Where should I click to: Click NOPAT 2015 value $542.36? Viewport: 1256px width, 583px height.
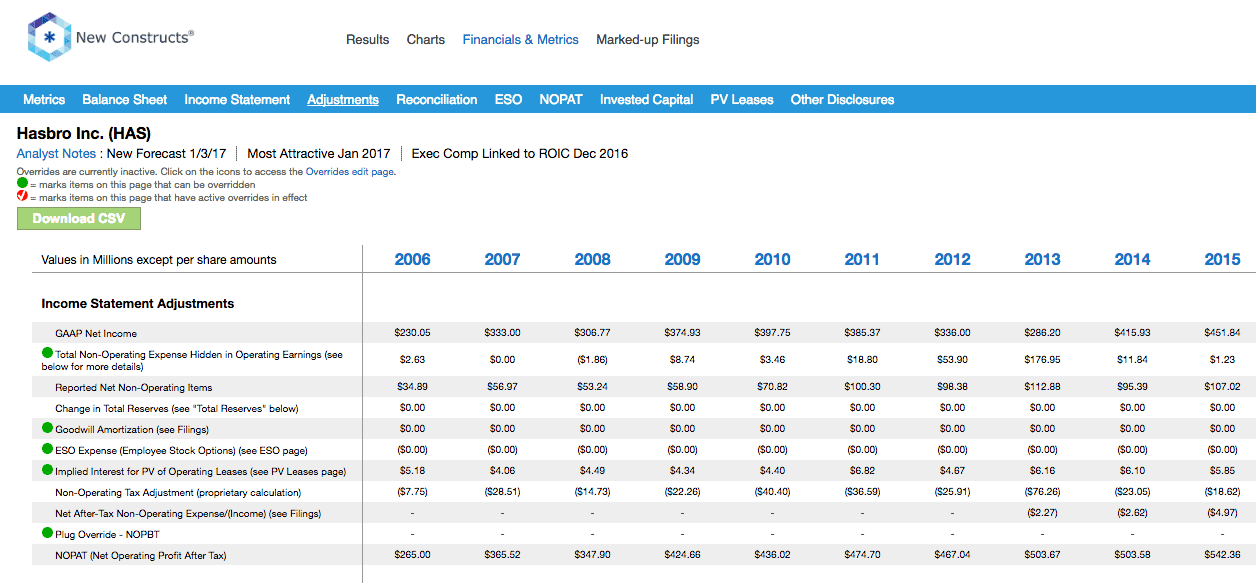pos(1222,555)
